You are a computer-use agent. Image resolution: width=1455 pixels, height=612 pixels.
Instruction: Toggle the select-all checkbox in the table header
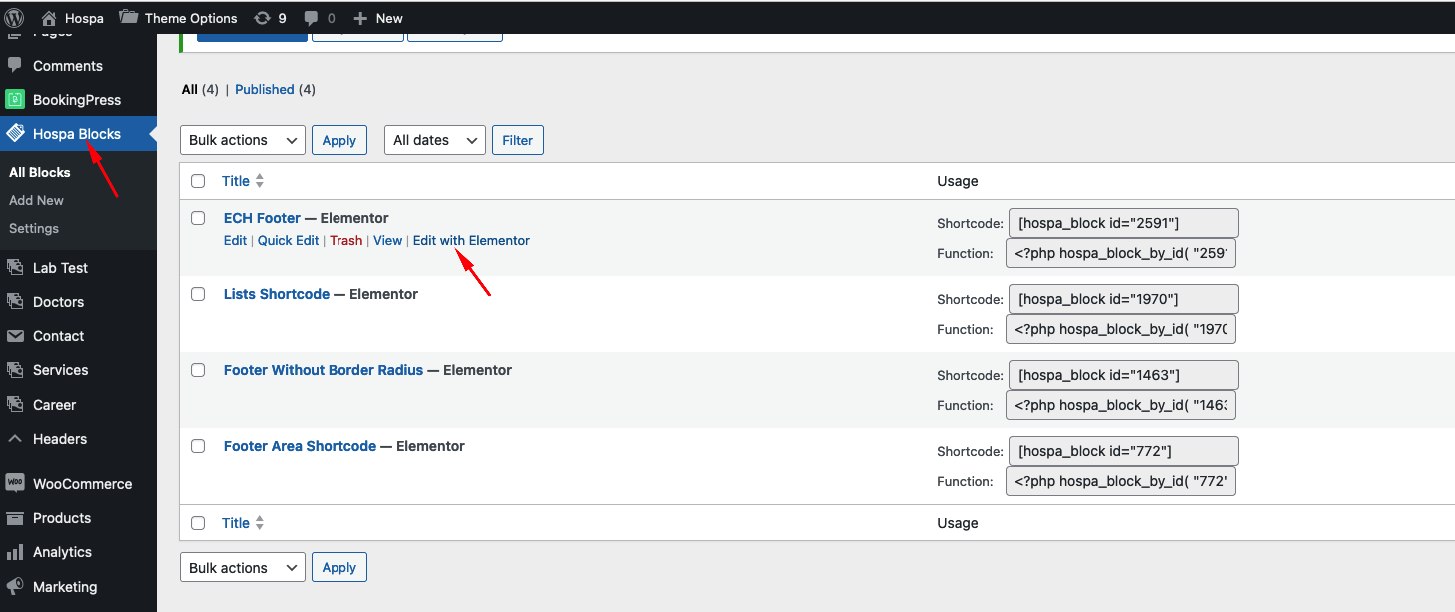198,181
